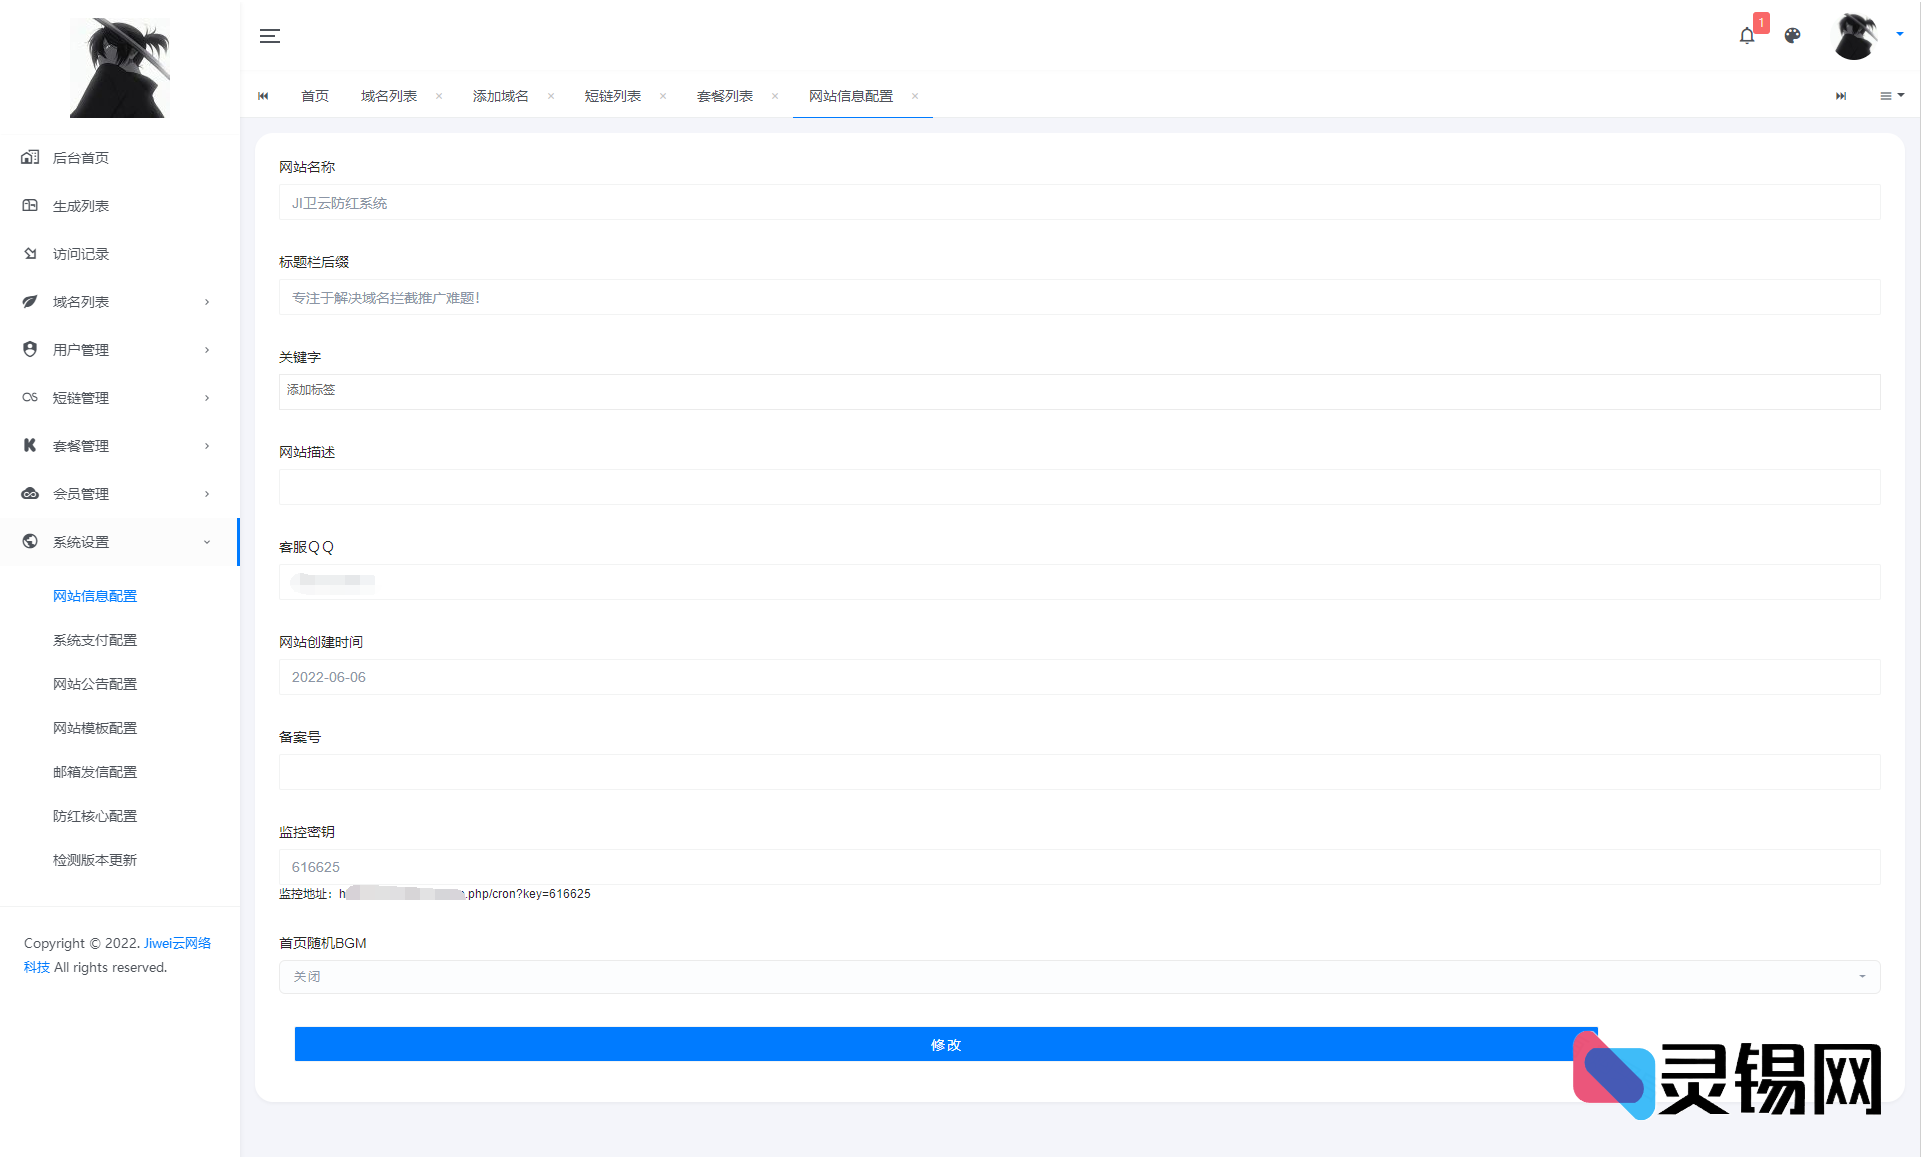Switch to the 短链列表 tab

[x=612, y=96]
